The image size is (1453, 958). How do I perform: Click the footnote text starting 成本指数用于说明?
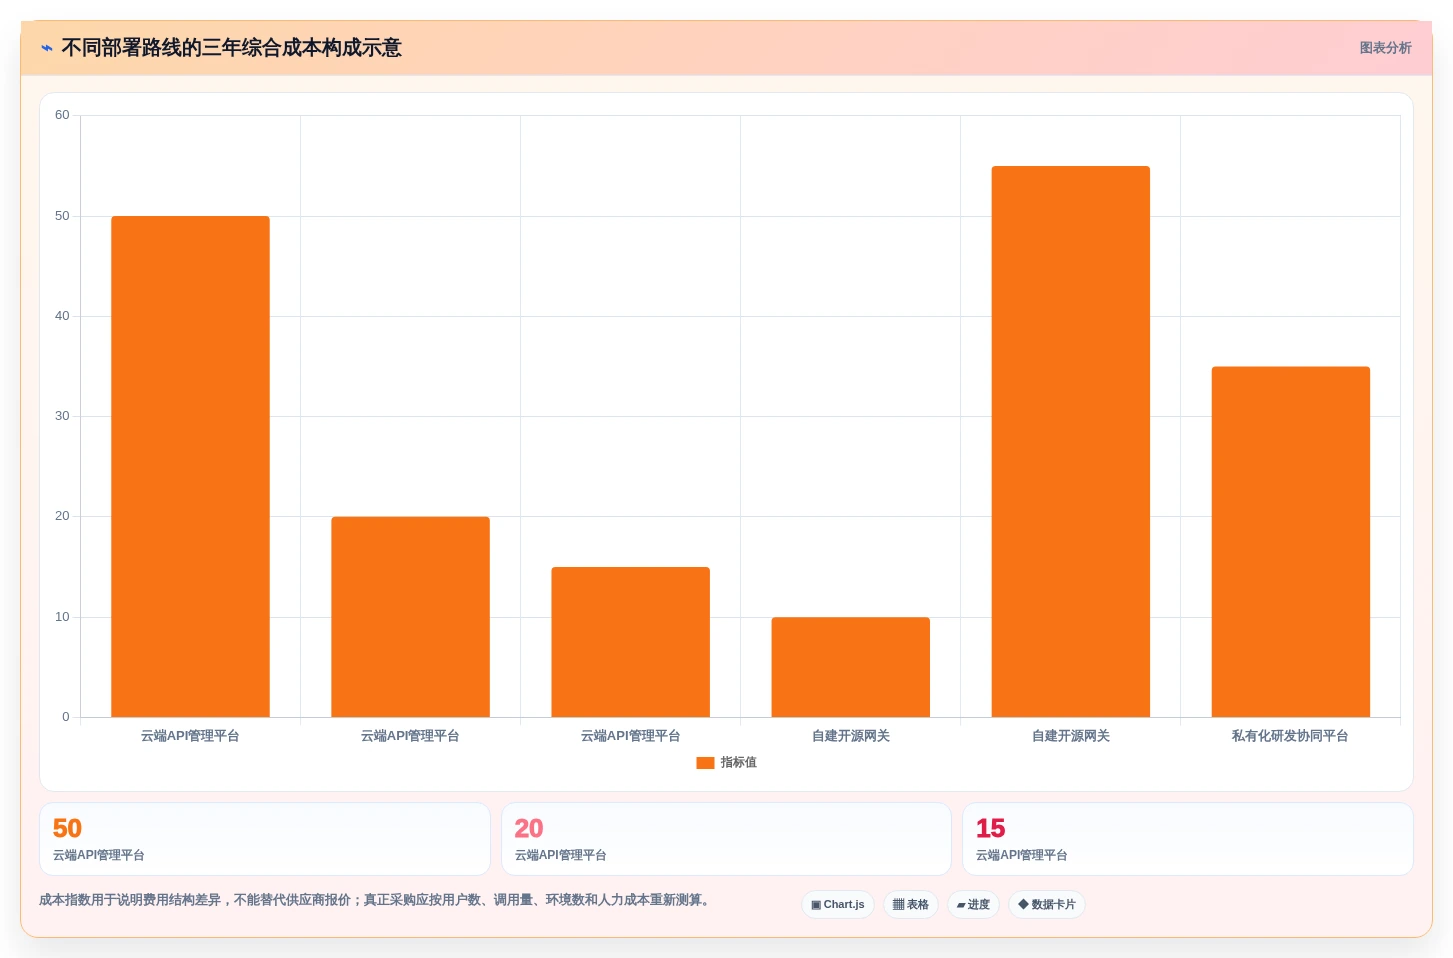coord(377,900)
